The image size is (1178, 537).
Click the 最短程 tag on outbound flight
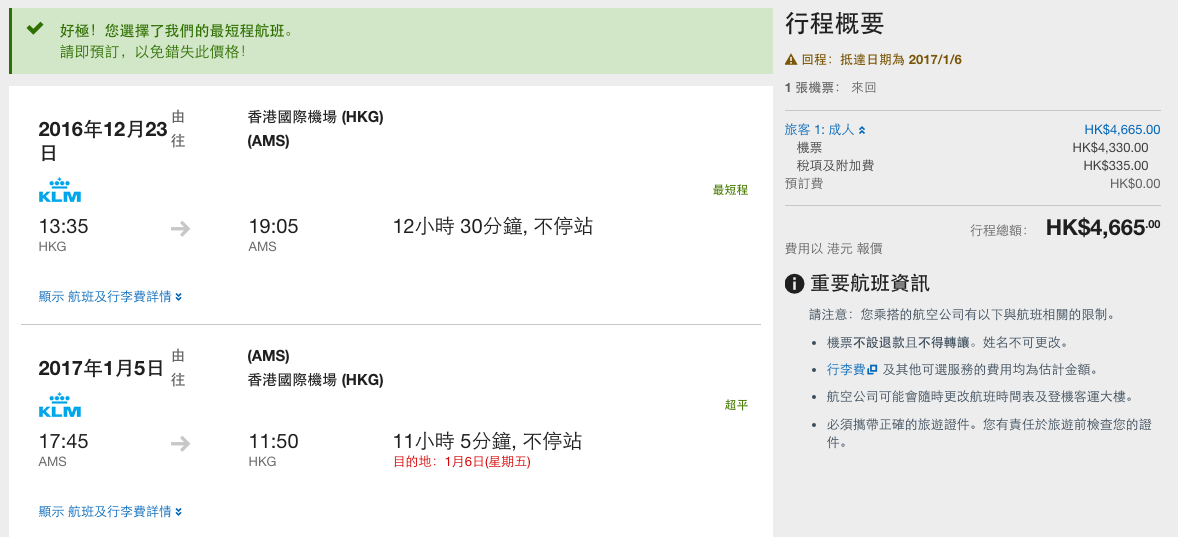[730, 190]
